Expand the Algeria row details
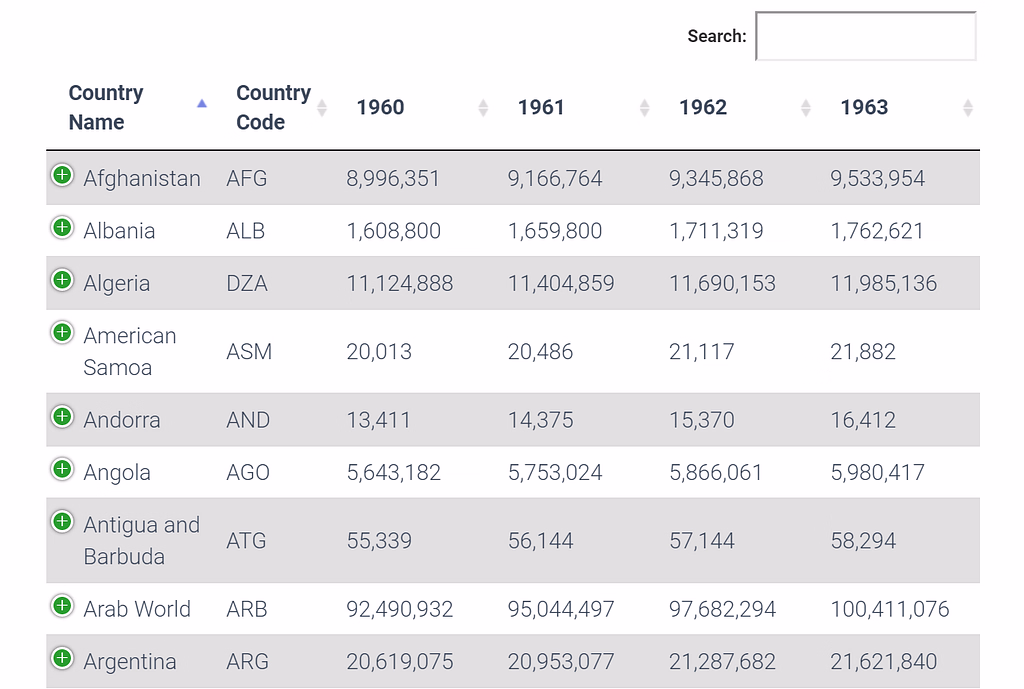The width and height of the screenshot is (1024, 689). (x=62, y=279)
